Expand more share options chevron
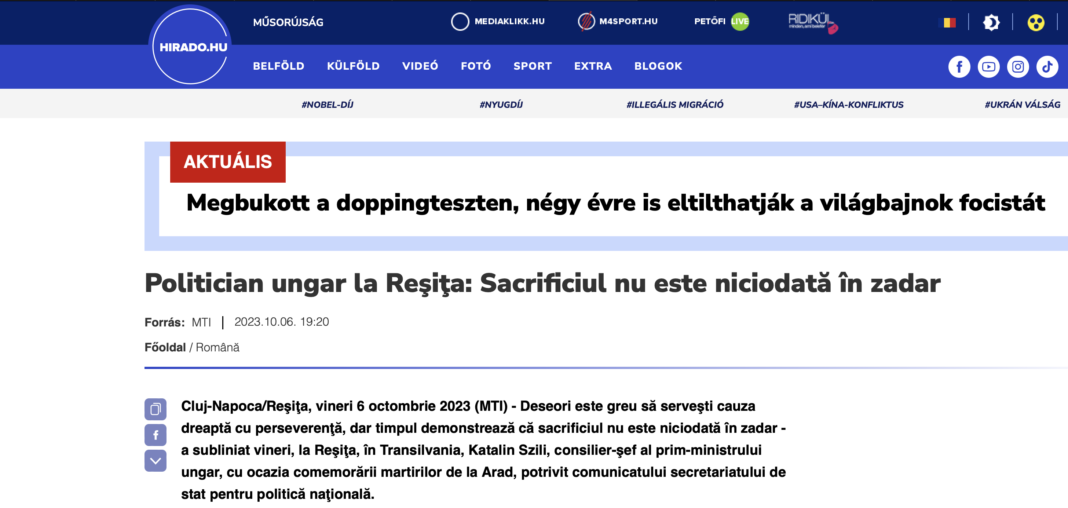 [155, 461]
